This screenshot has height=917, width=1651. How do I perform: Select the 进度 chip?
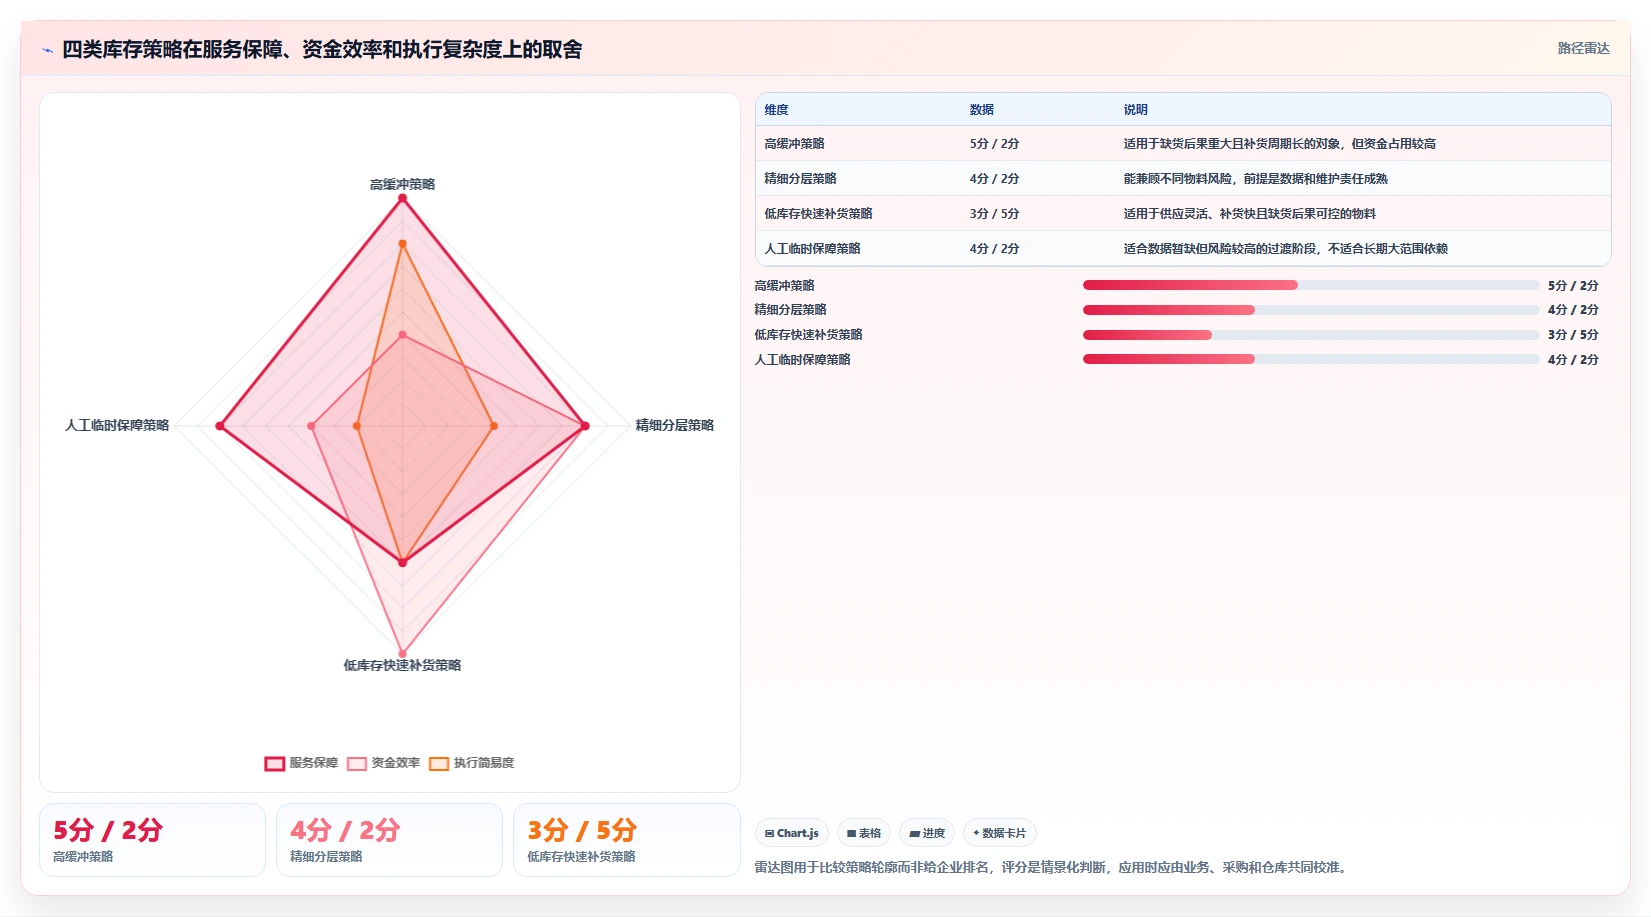[x=927, y=833]
